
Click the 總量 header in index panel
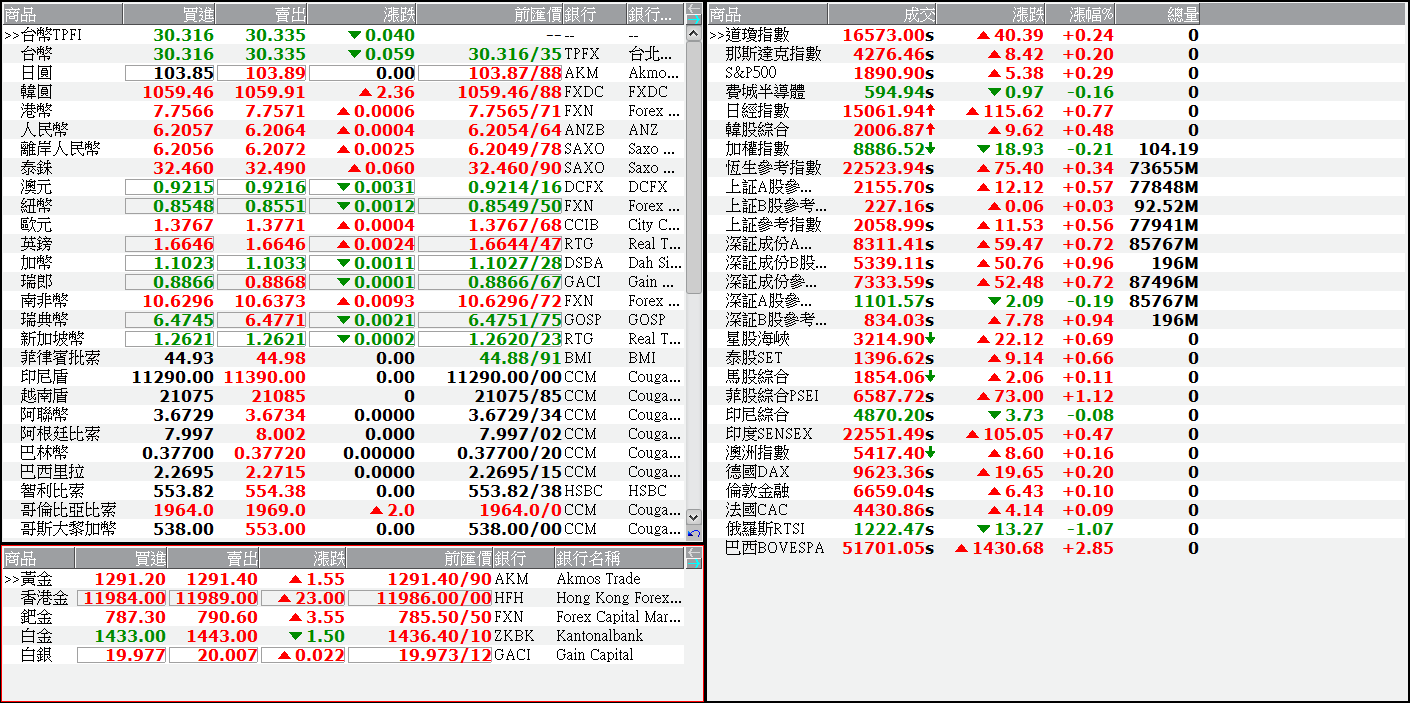pos(1157,14)
